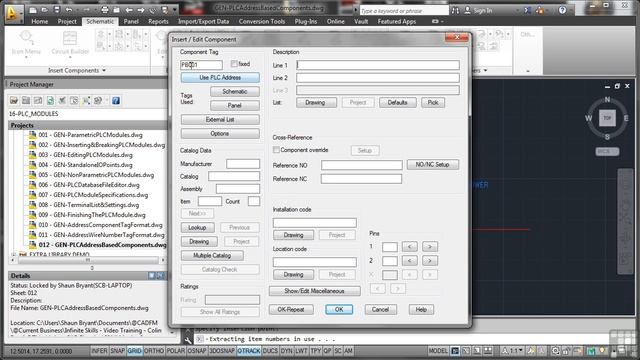Click the Defaults button in Description

(398, 102)
